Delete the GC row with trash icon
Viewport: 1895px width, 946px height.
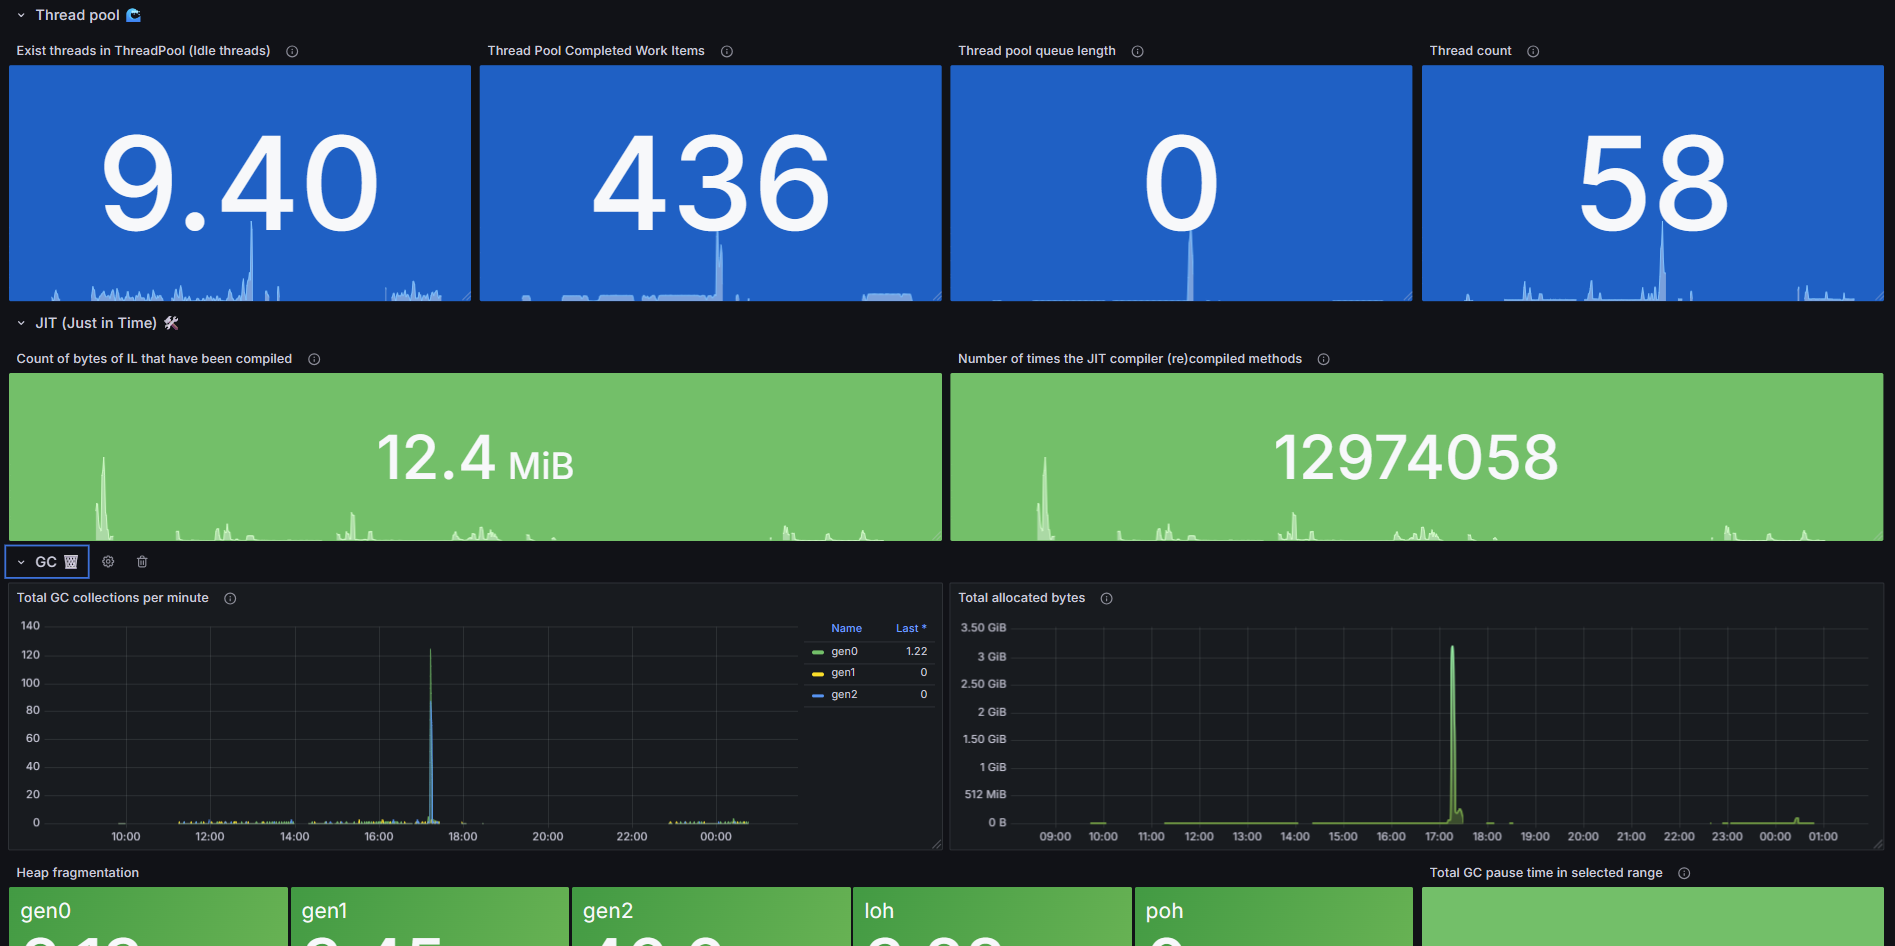(x=142, y=562)
